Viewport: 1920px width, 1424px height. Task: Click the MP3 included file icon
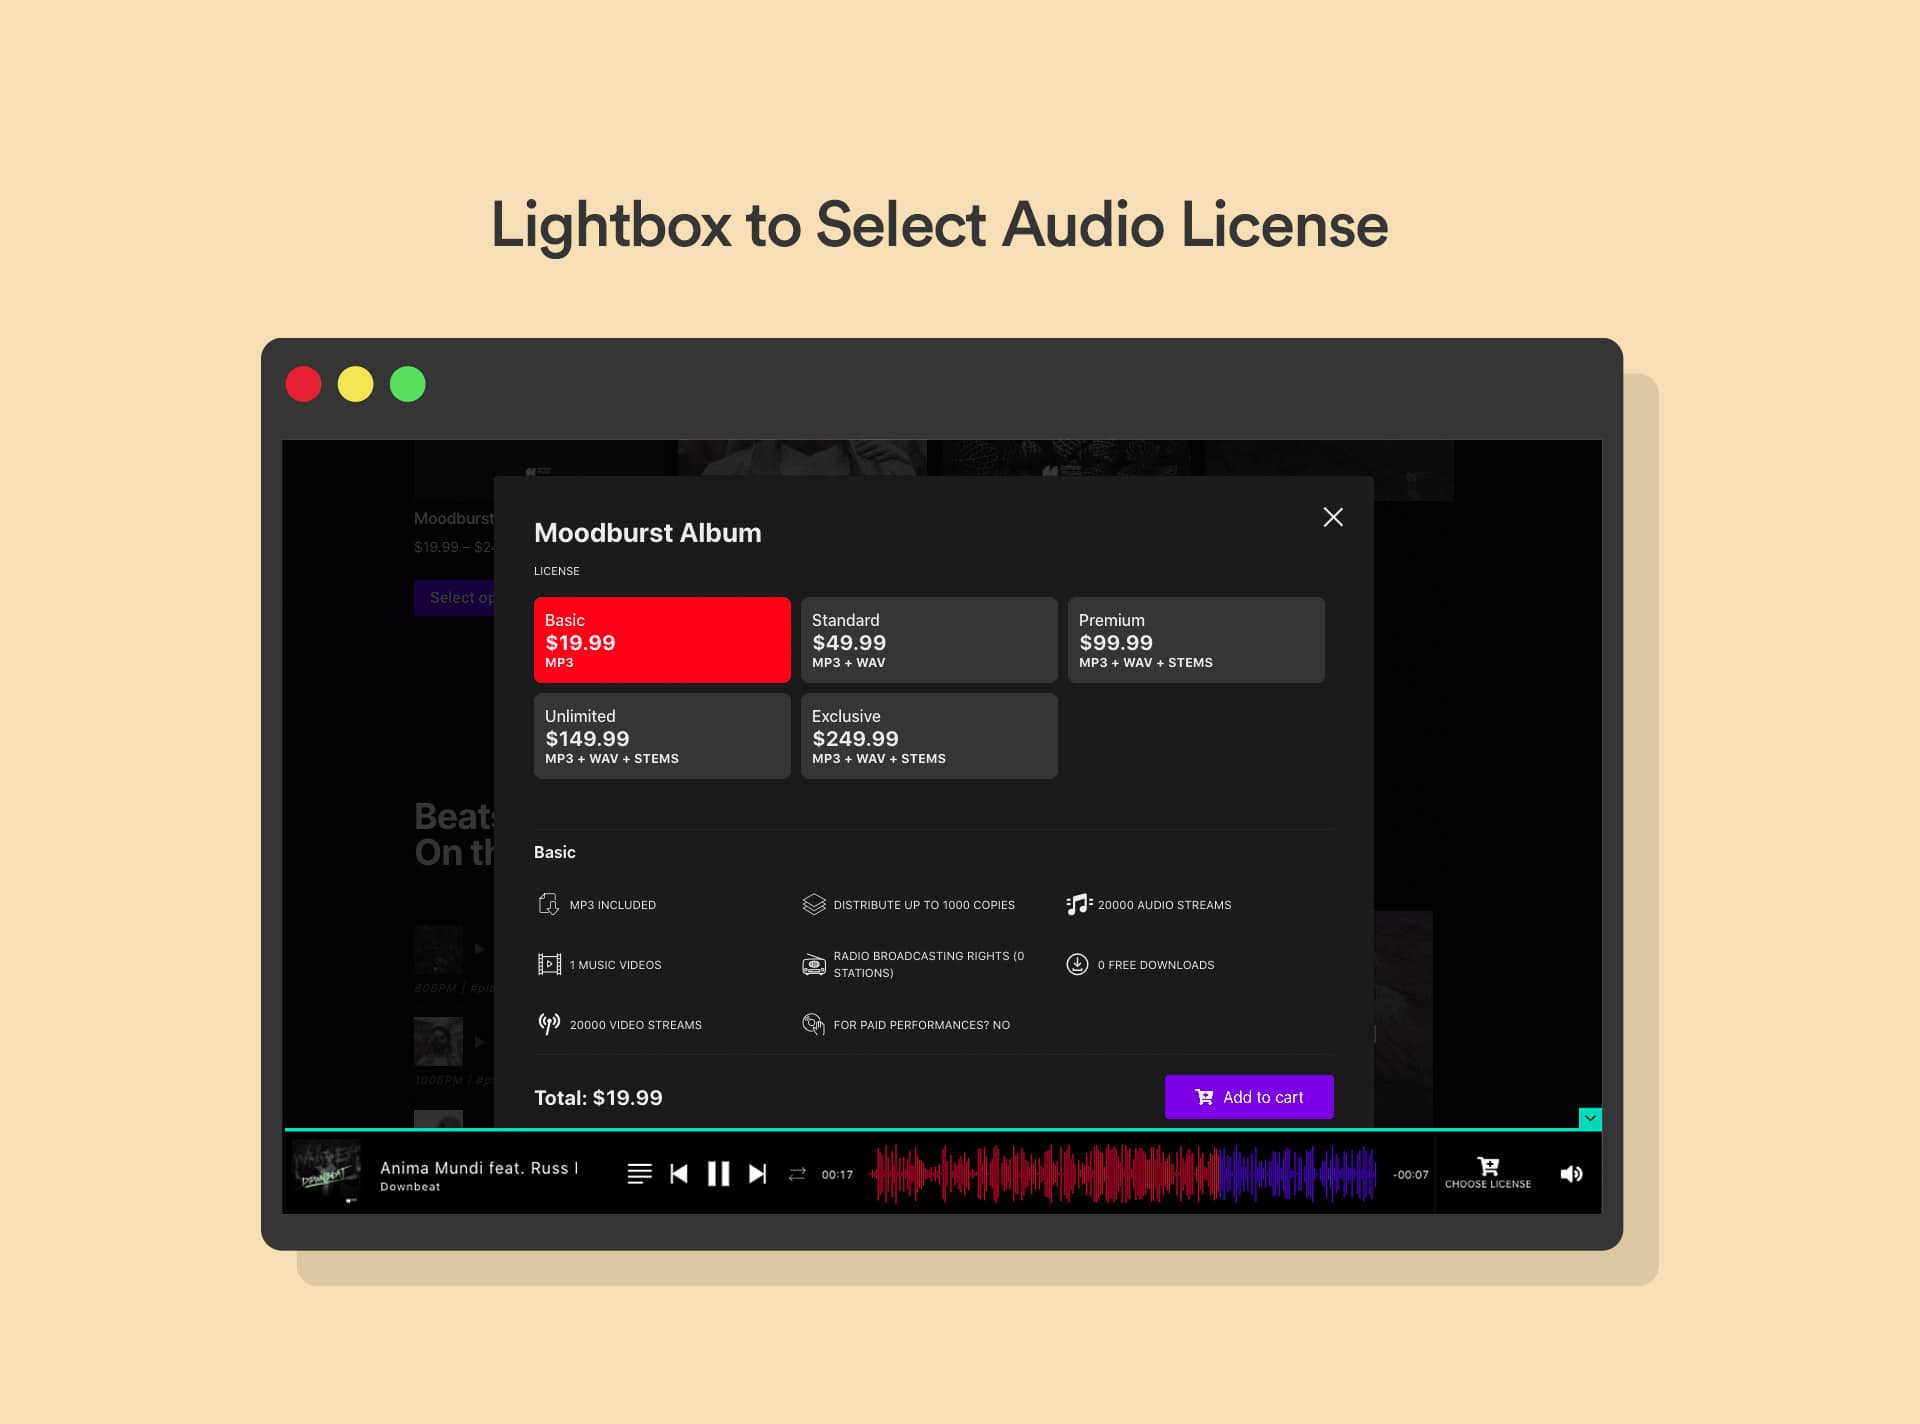click(548, 904)
